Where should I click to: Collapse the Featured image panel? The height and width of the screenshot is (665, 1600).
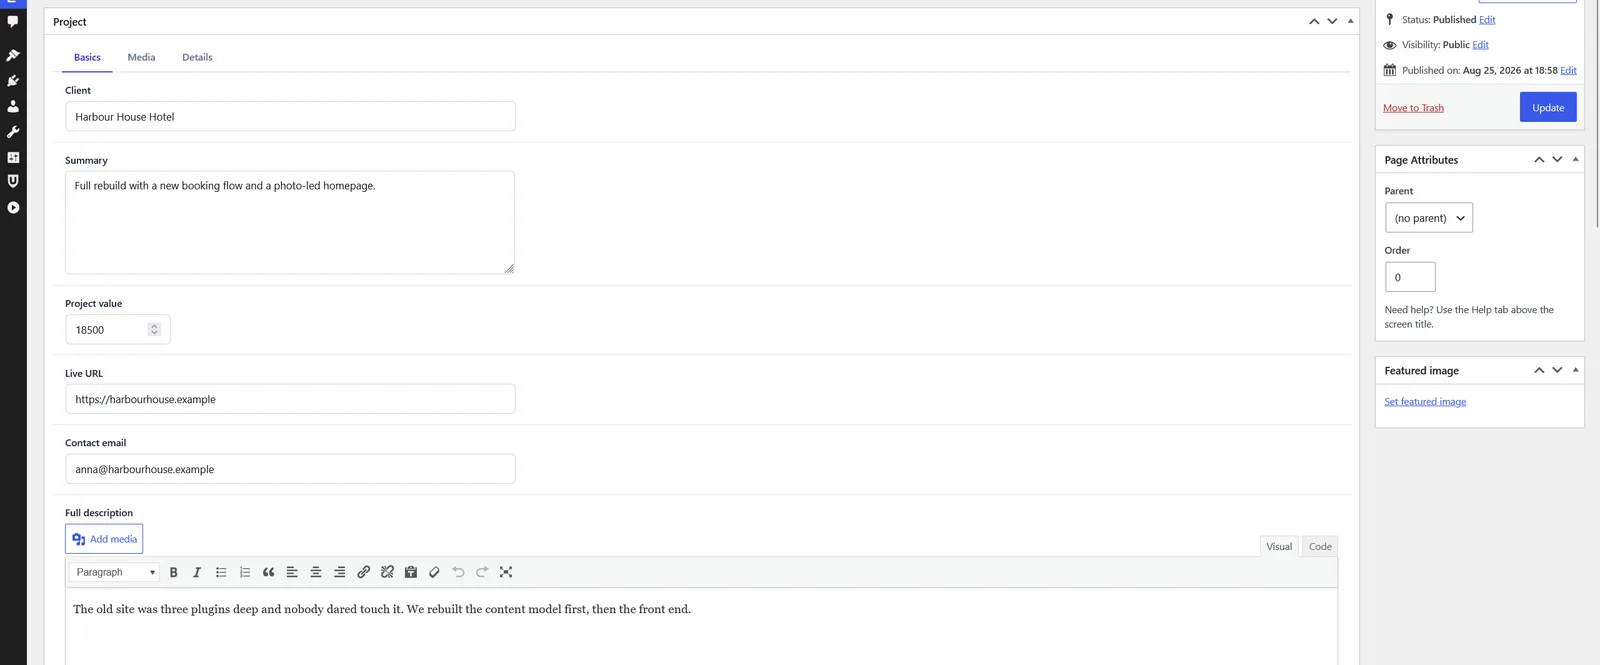click(1575, 370)
